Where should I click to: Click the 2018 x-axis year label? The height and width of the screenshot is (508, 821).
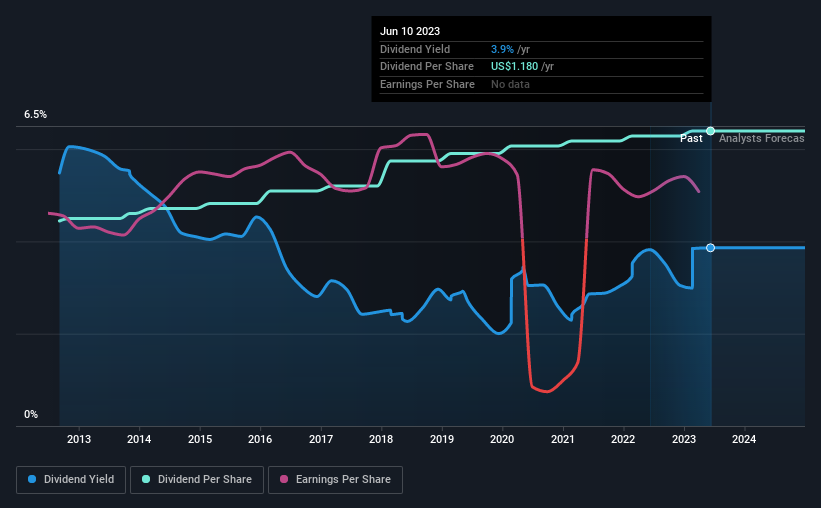pos(381,439)
